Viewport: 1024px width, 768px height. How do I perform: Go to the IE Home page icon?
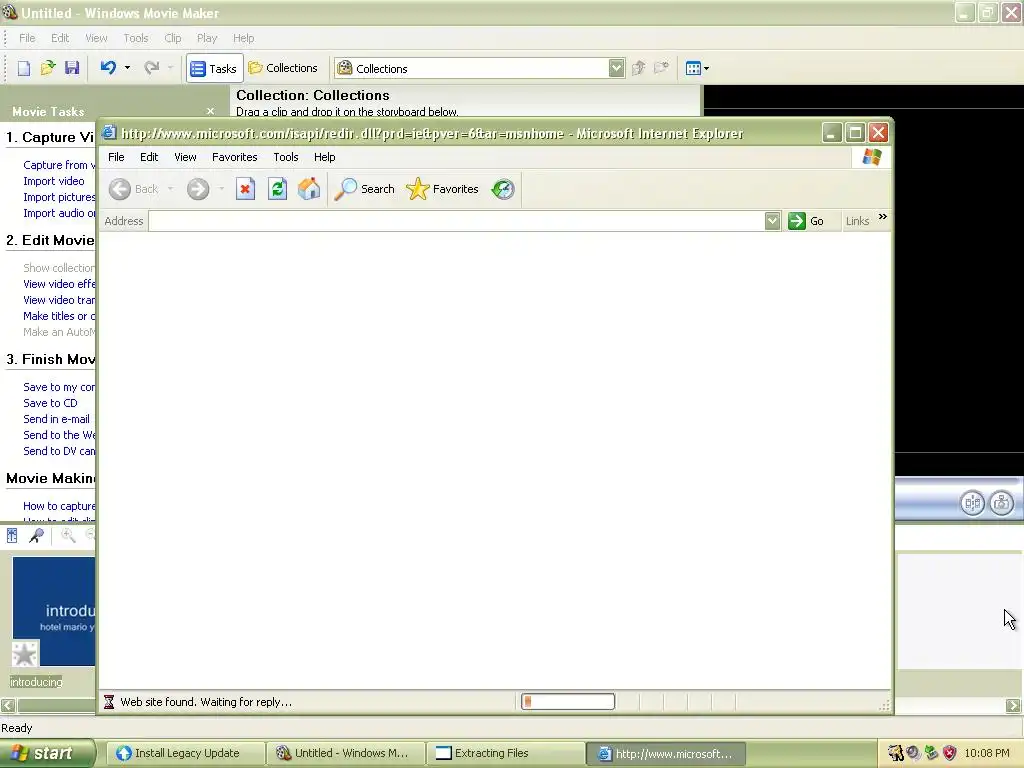point(309,189)
